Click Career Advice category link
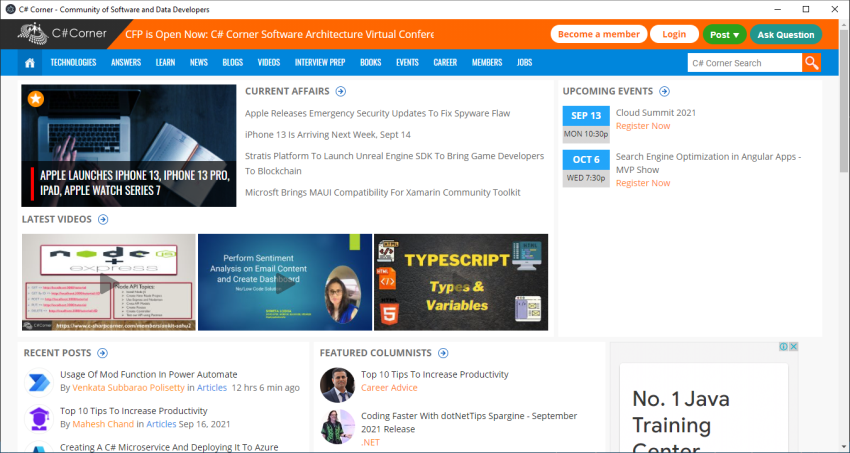The width and height of the screenshot is (850, 453). 389,388
